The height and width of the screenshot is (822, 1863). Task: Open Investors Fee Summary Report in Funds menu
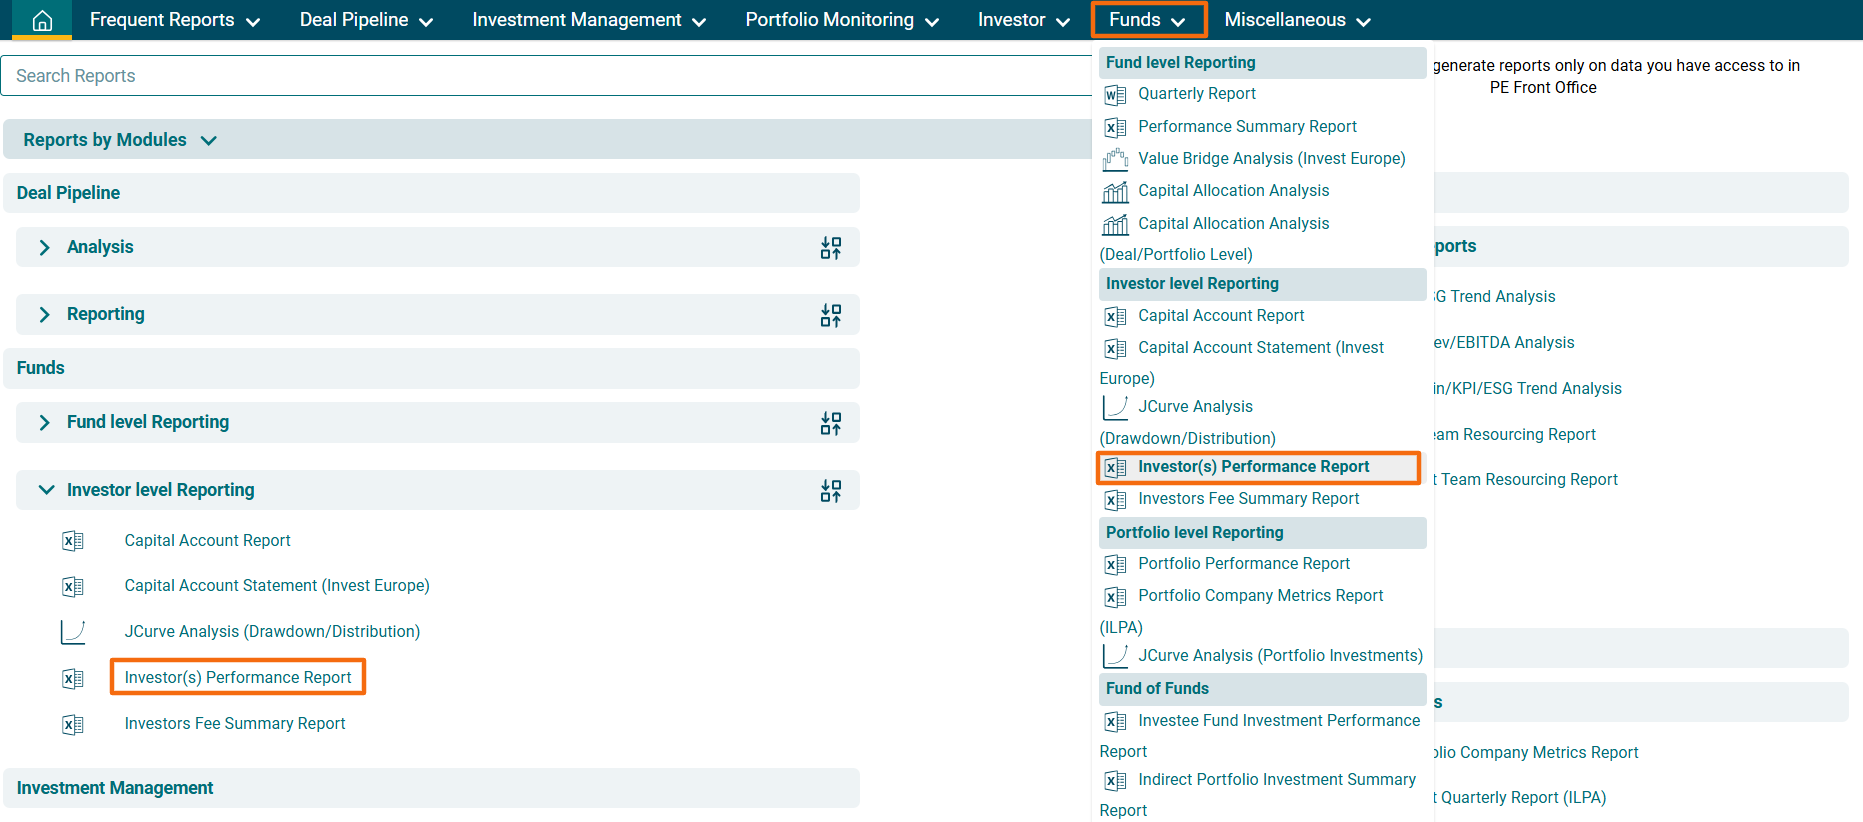(1248, 499)
